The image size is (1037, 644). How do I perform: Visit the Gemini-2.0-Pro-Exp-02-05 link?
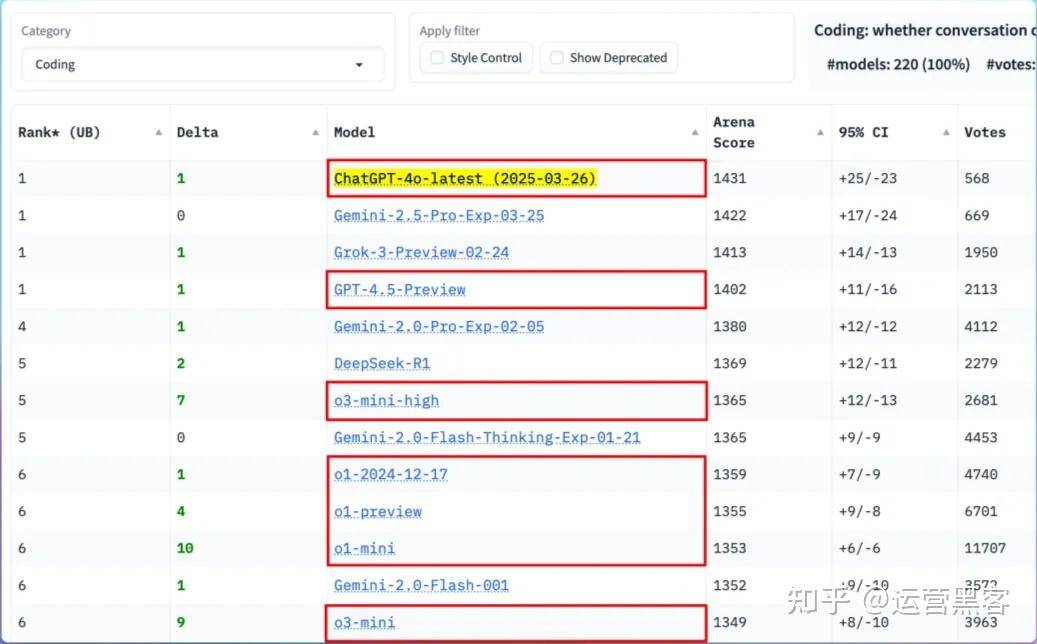pyautogui.click(x=439, y=327)
